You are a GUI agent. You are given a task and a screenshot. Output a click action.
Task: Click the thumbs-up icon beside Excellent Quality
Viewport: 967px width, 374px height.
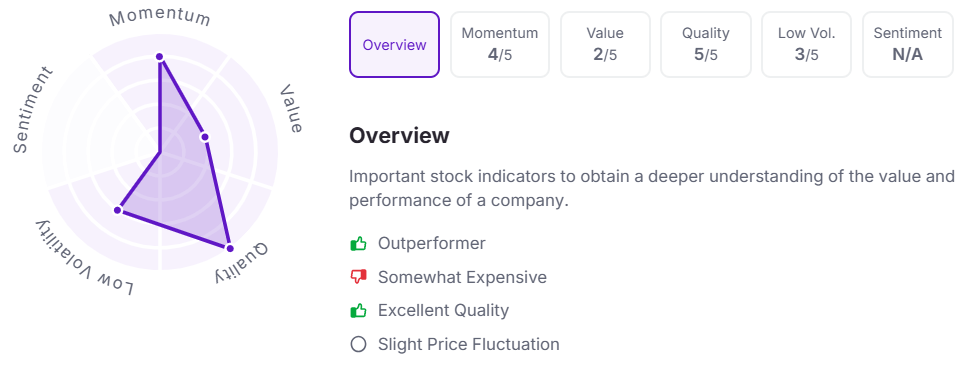(x=358, y=310)
